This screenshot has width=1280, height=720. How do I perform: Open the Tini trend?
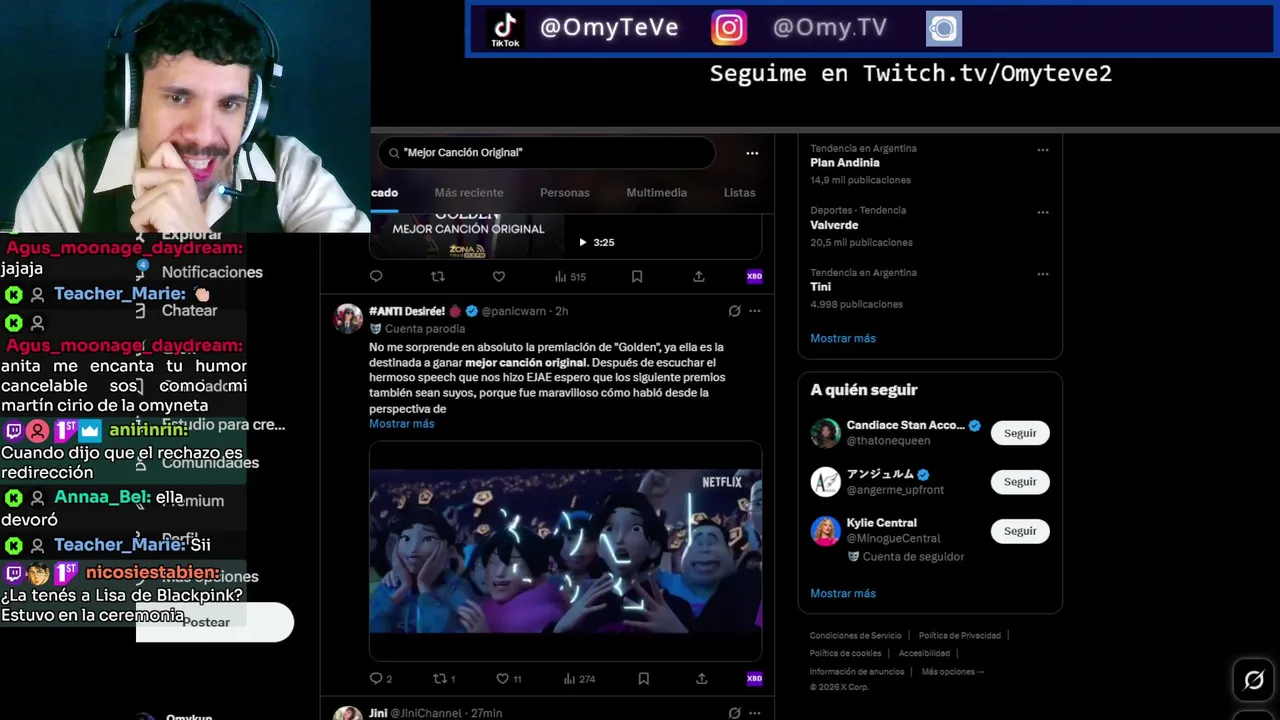click(821, 287)
